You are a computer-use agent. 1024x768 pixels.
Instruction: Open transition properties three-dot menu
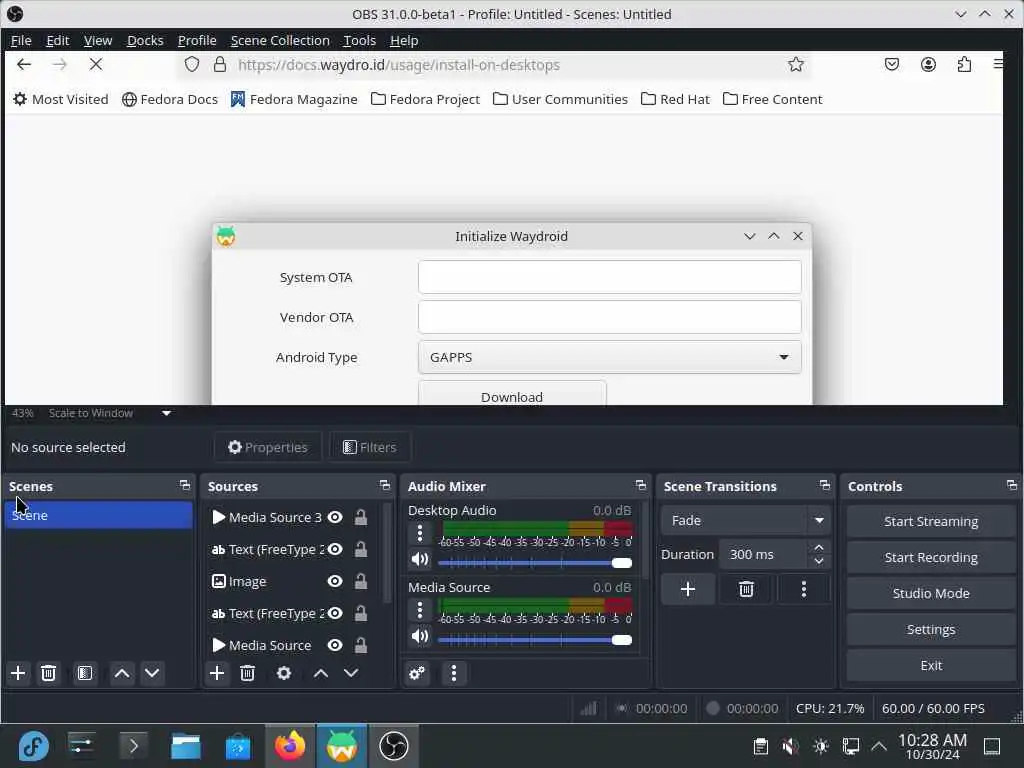tap(804, 589)
